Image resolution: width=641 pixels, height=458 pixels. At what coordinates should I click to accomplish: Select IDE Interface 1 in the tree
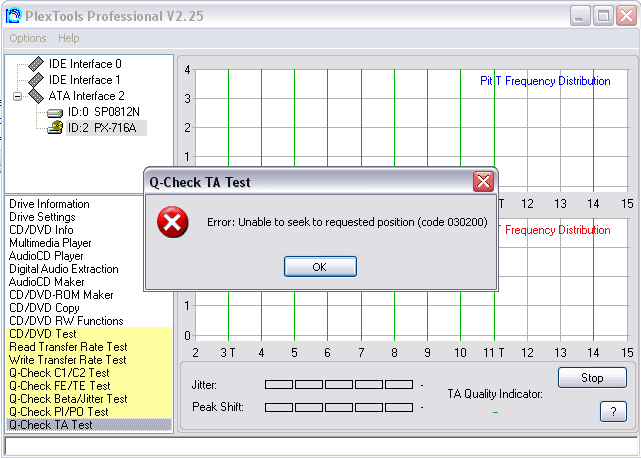(x=84, y=80)
